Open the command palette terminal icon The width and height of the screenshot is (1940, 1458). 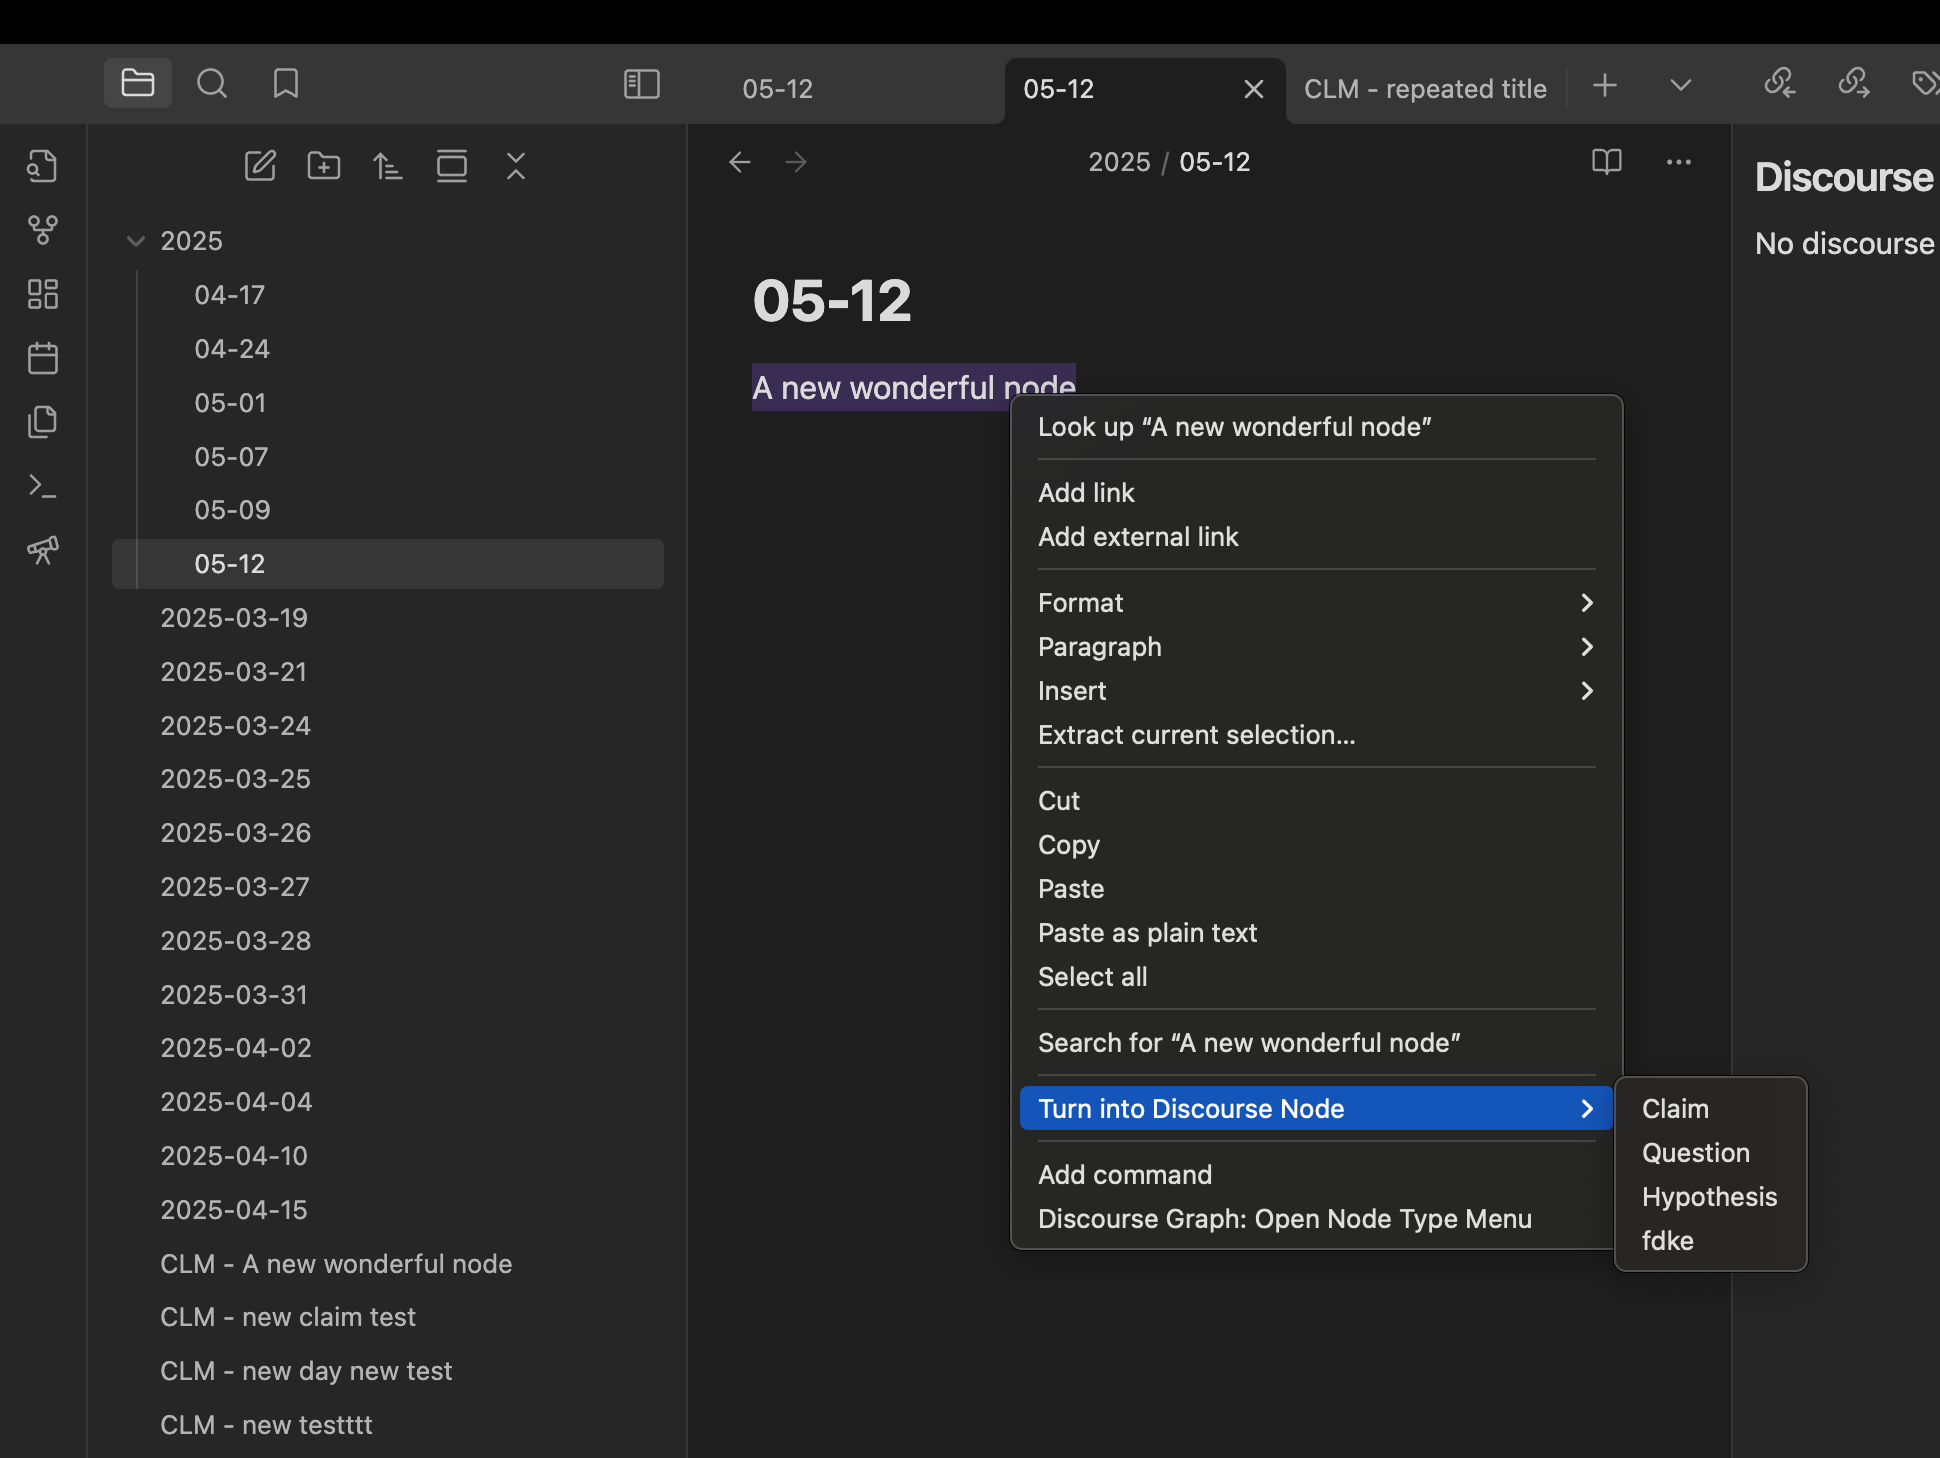click(x=43, y=486)
